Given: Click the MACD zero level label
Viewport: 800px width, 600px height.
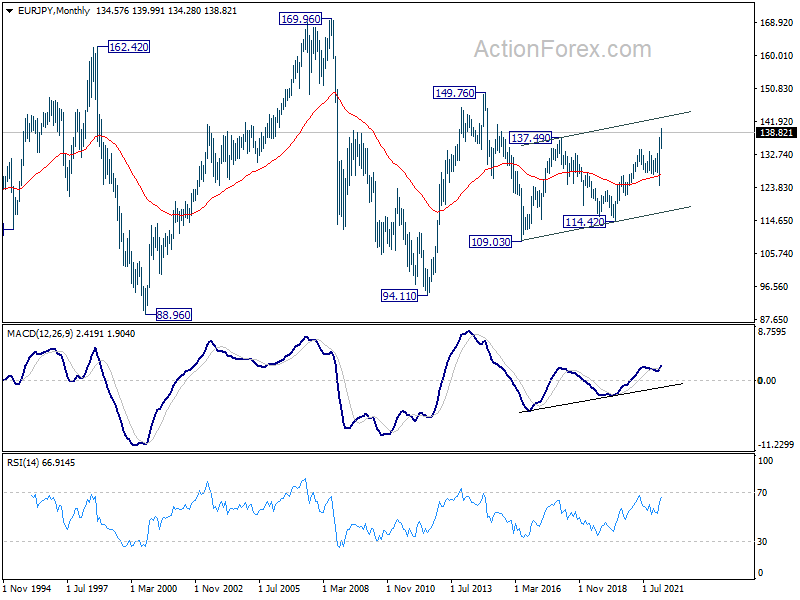Looking at the screenshot, I should click(767, 381).
